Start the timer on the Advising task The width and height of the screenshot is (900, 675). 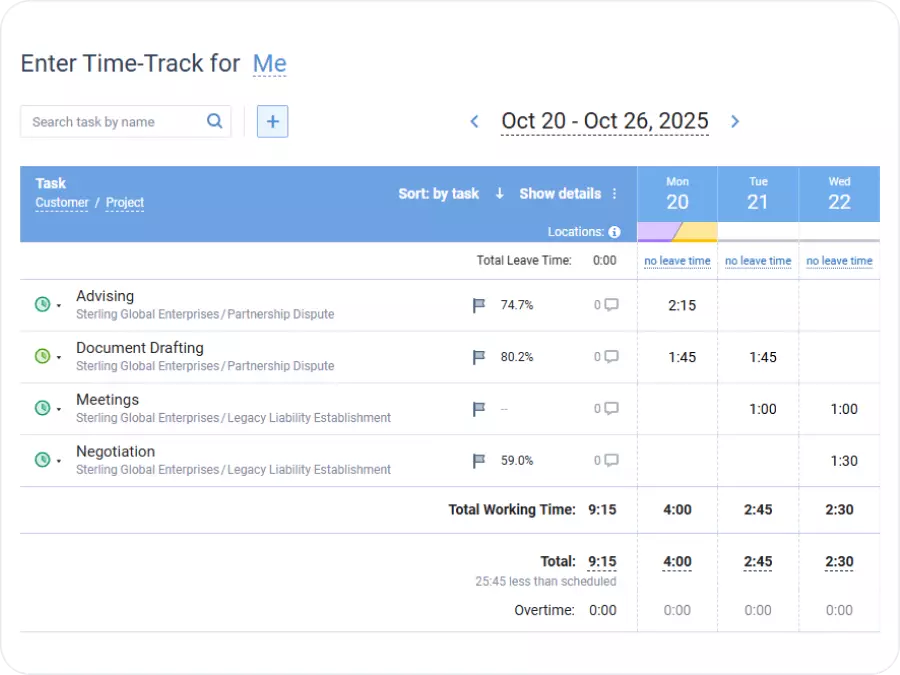(40, 305)
